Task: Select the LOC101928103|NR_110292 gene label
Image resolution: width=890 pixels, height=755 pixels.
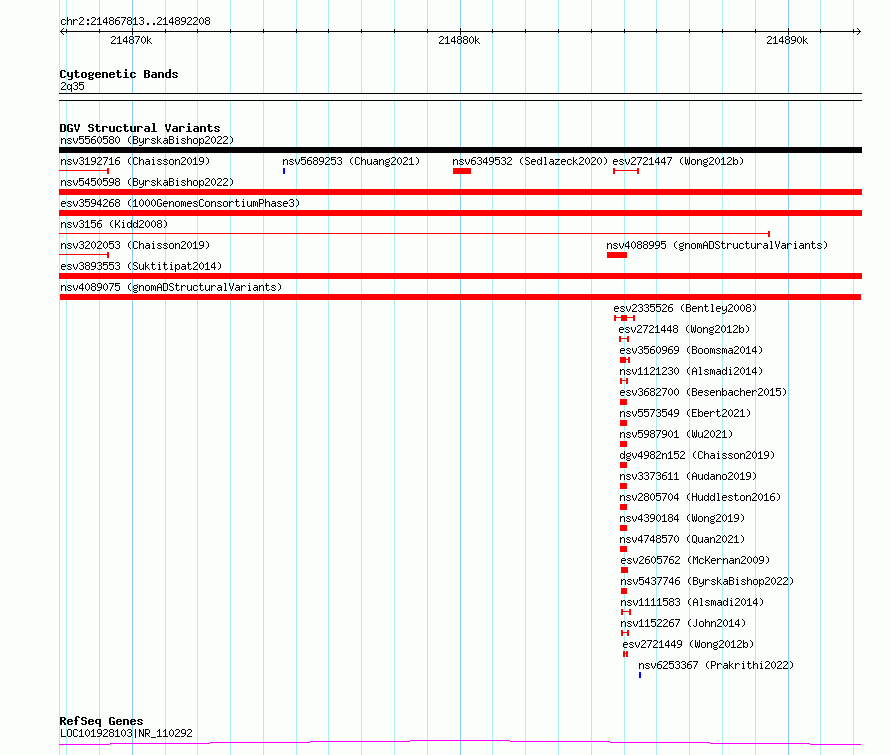Action: [x=126, y=733]
